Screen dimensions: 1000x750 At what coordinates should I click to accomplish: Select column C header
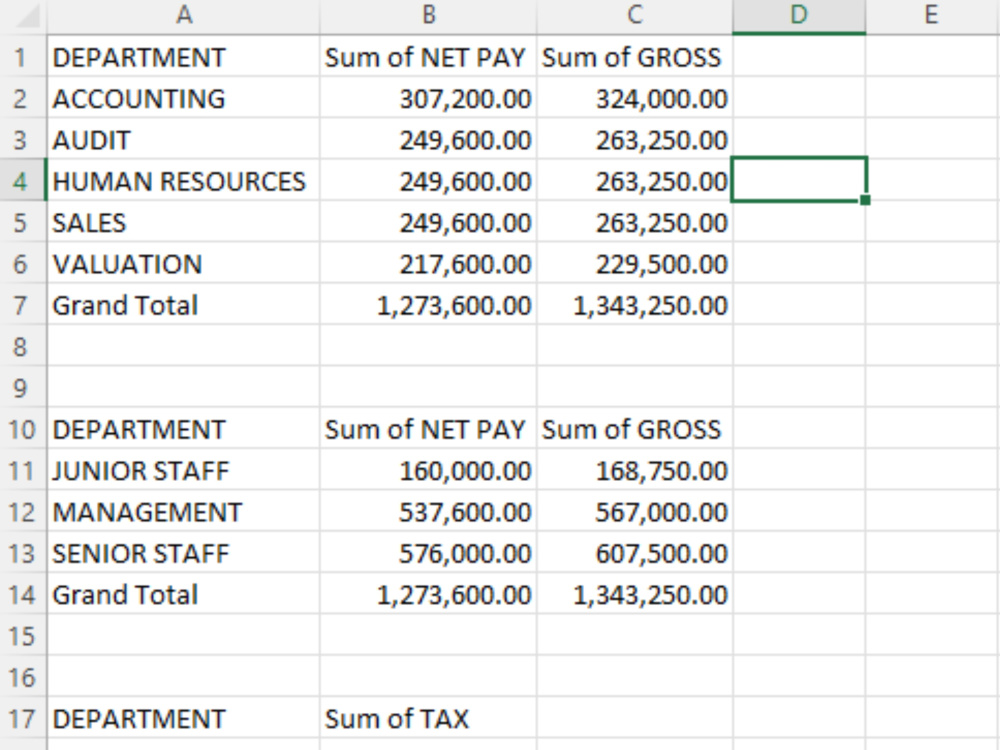tap(635, 15)
